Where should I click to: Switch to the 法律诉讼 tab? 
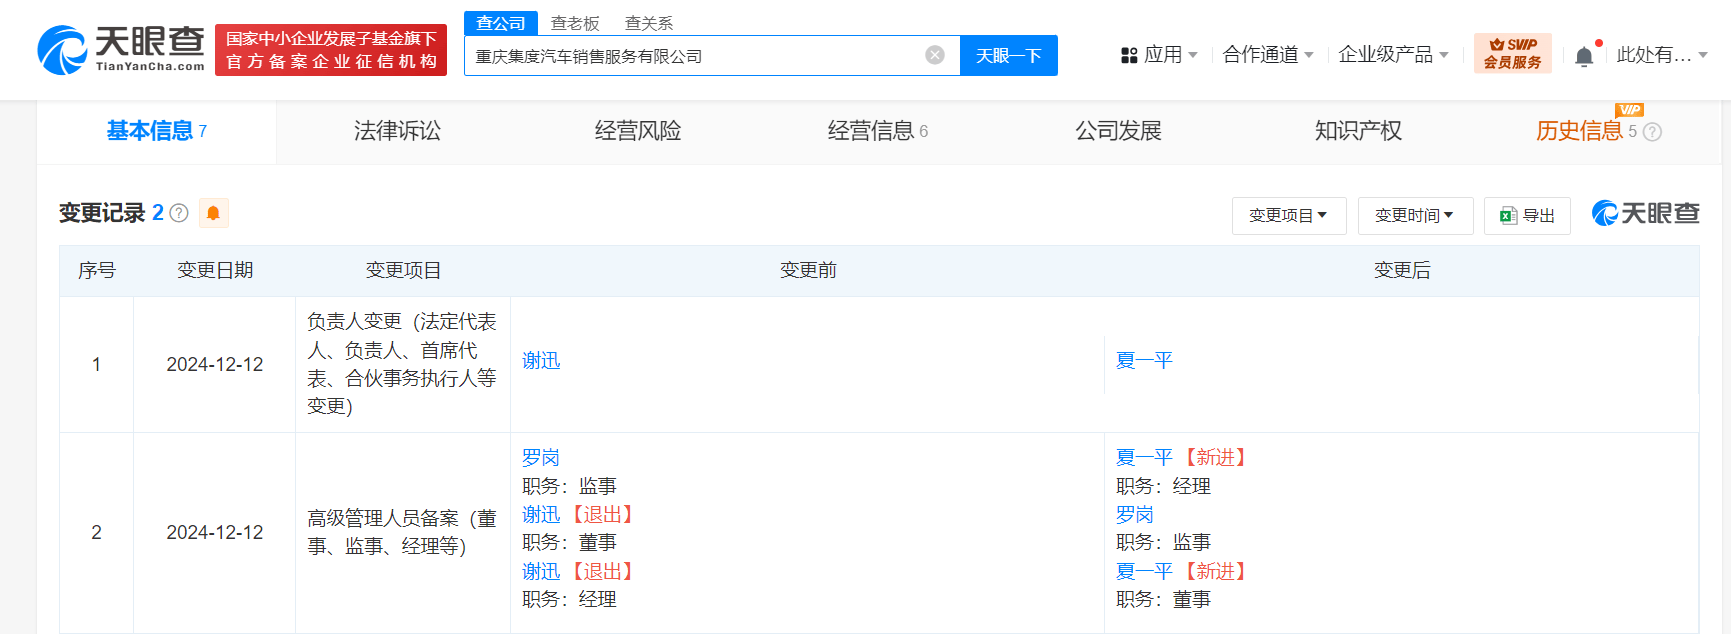397,131
